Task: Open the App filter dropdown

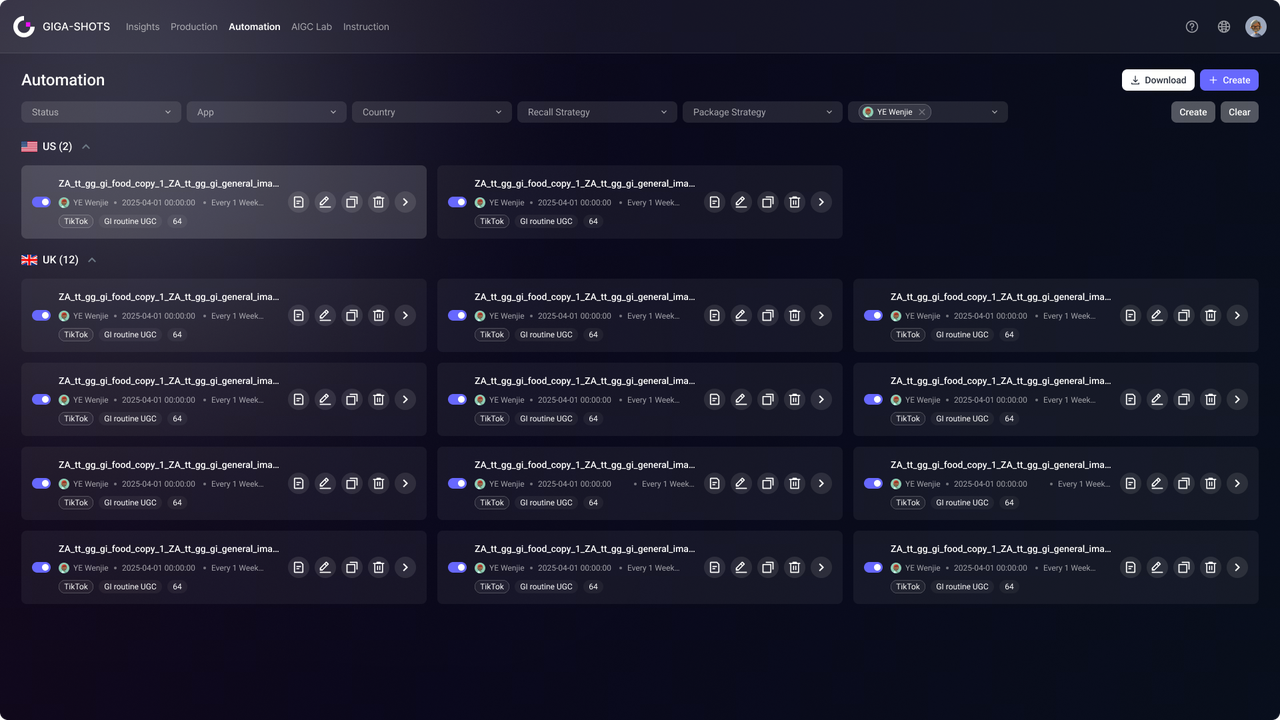Action: [x=266, y=112]
